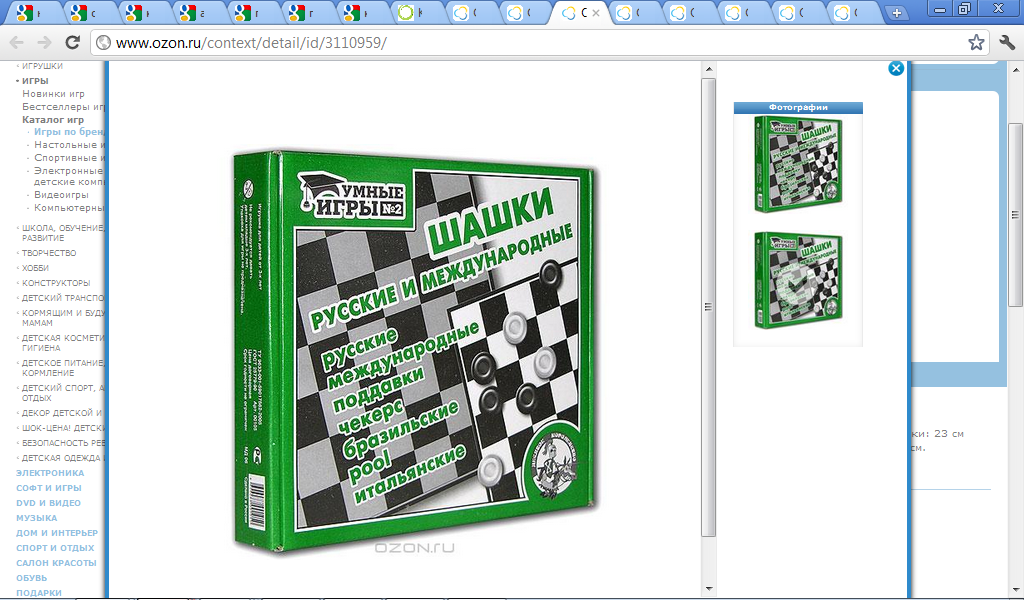Viewport: 1024px width, 600px height.
Task: Open Новинки игр link
Action: click(x=54, y=94)
